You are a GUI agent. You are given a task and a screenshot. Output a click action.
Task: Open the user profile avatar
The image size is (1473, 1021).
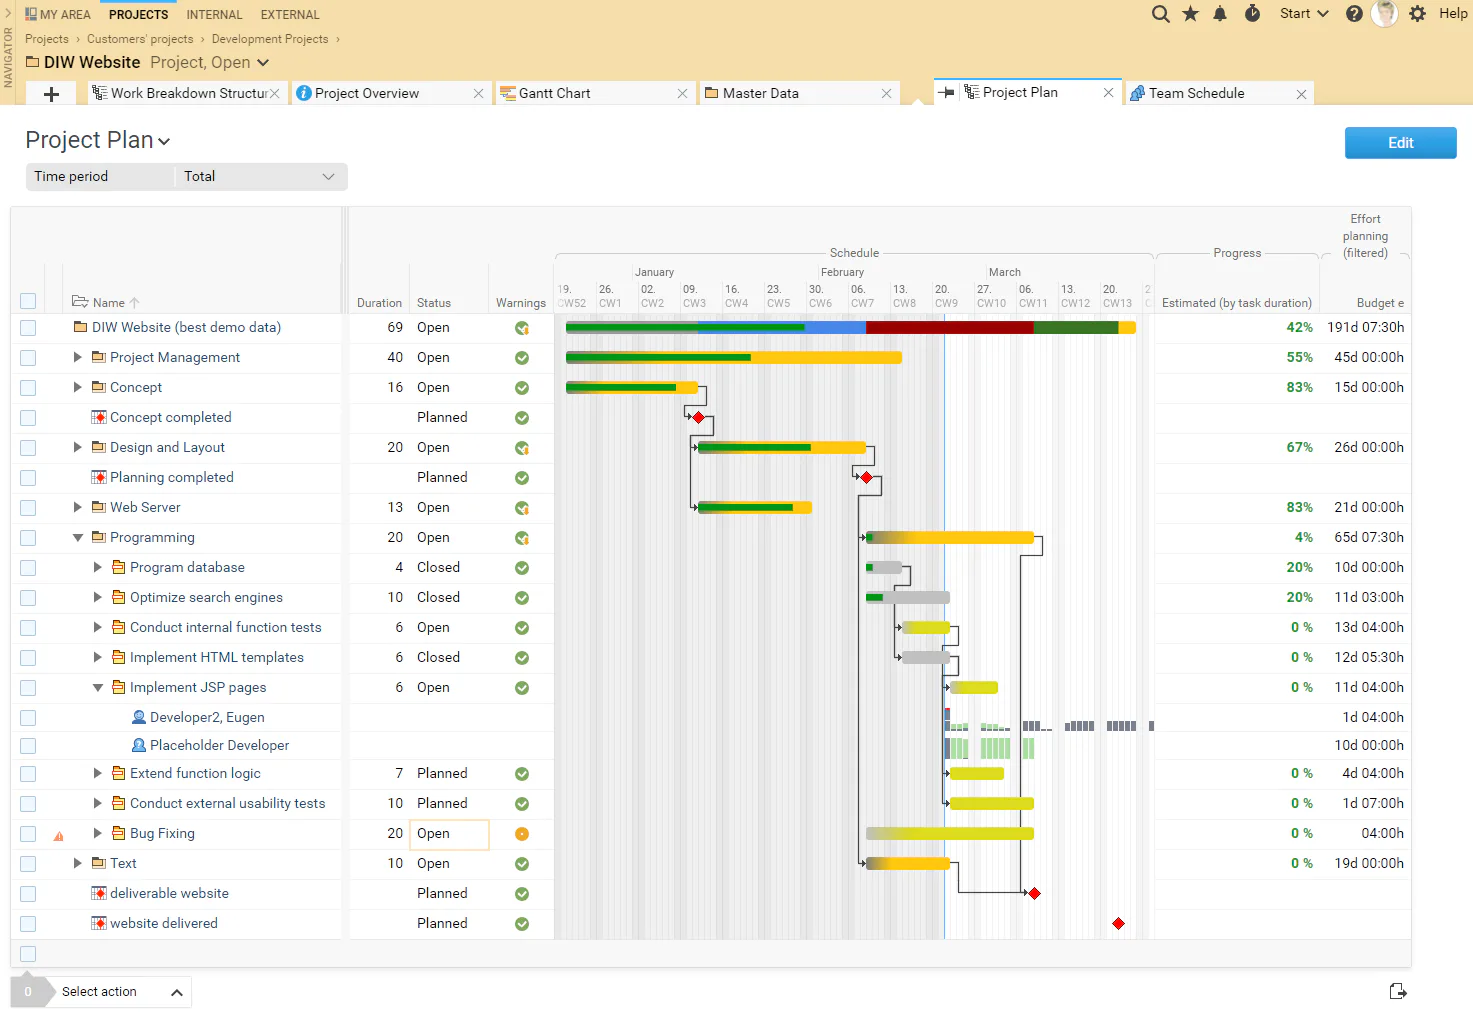1384,13
